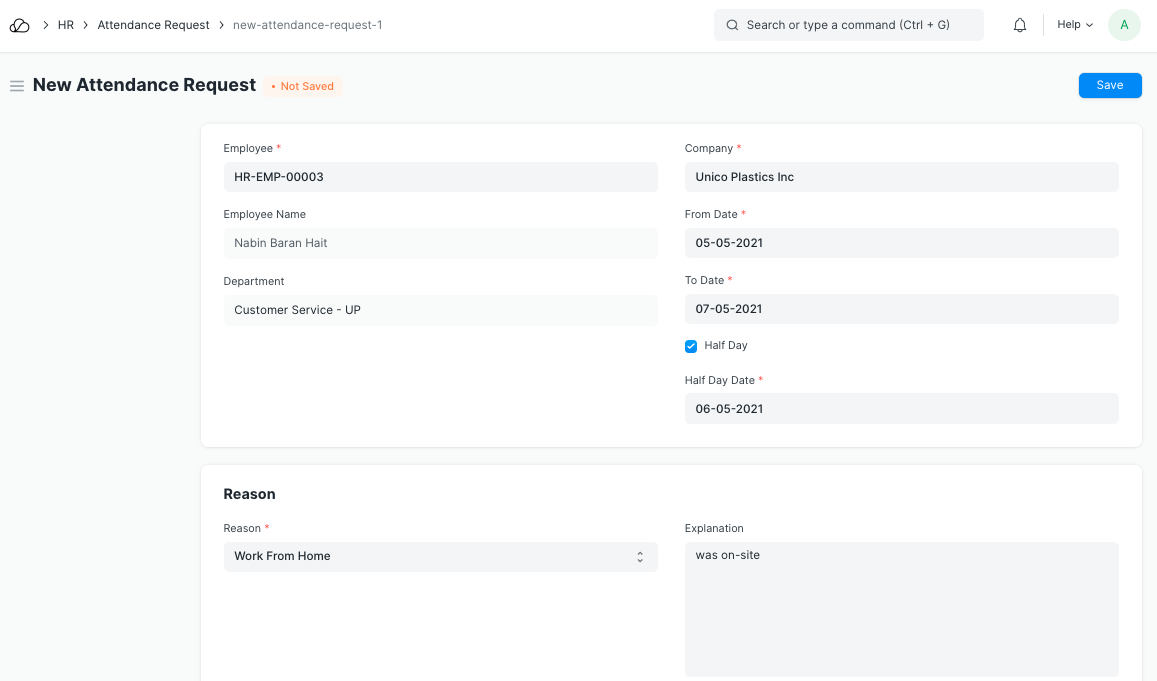Click the Employee field HR-EMP-00003

click(x=440, y=177)
